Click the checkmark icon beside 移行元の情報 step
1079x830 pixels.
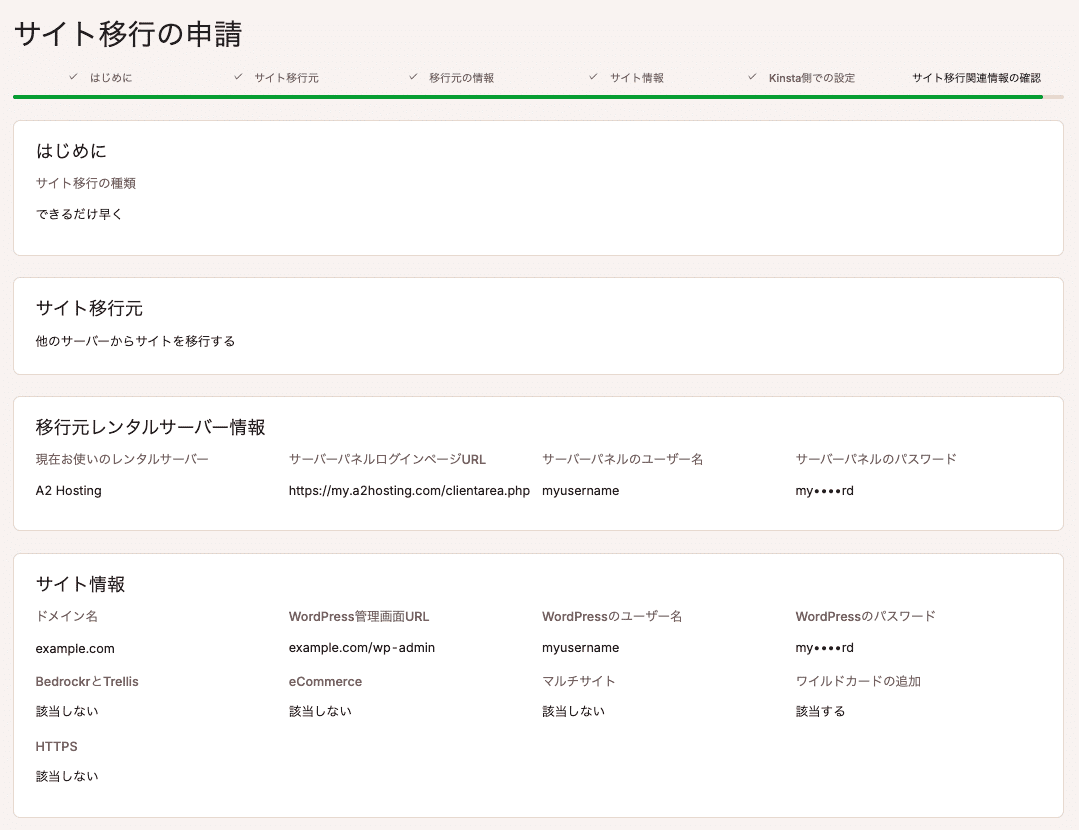click(x=412, y=76)
